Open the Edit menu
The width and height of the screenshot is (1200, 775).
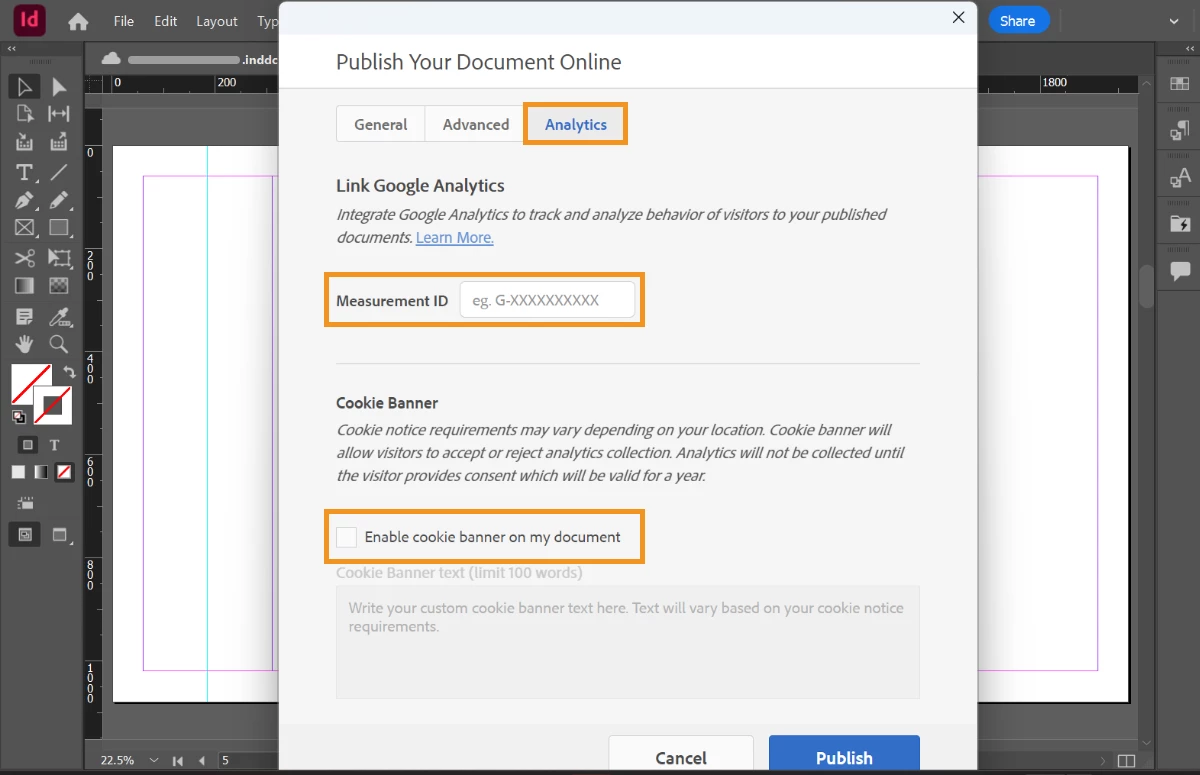pyautogui.click(x=166, y=21)
